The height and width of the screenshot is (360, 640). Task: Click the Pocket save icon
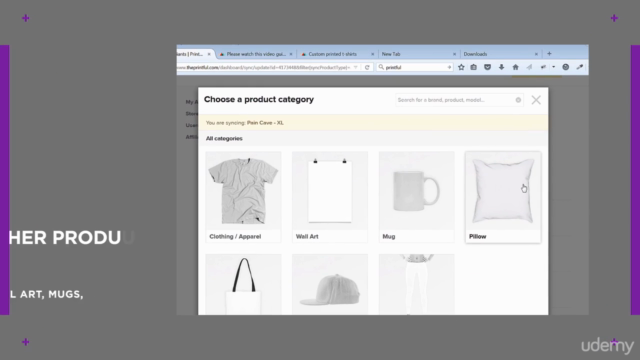[x=487, y=67]
